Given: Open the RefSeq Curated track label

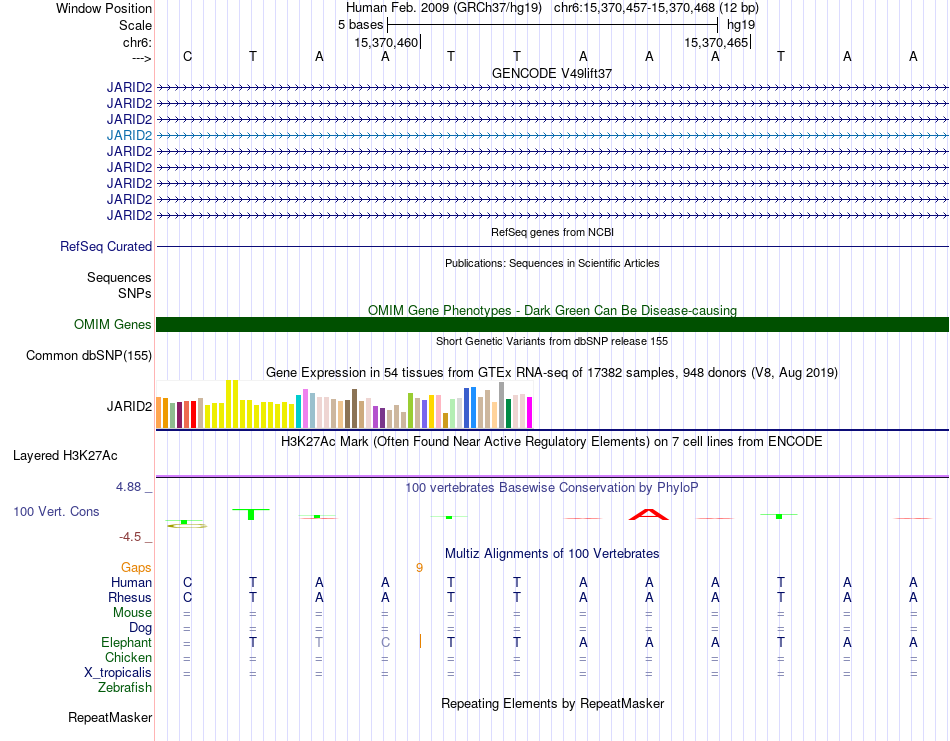Looking at the screenshot, I should tap(106, 247).
